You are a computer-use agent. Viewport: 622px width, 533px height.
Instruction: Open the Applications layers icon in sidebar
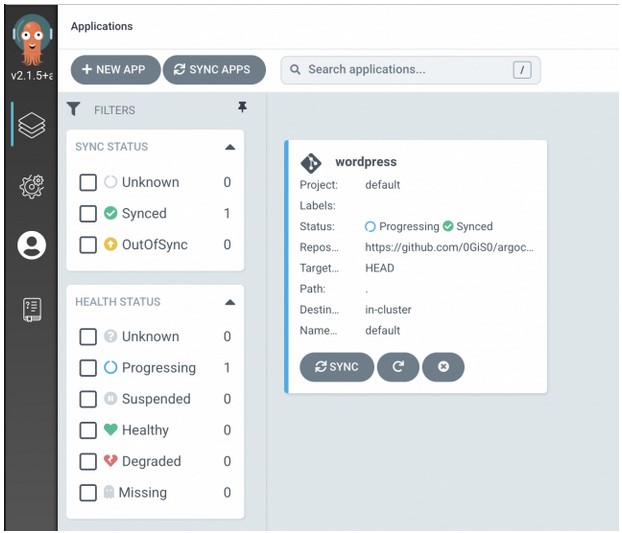coord(32,125)
